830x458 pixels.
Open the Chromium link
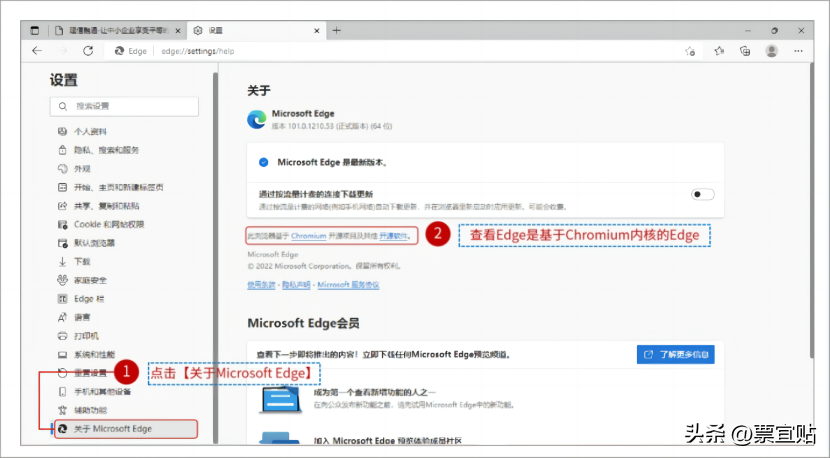309,236
